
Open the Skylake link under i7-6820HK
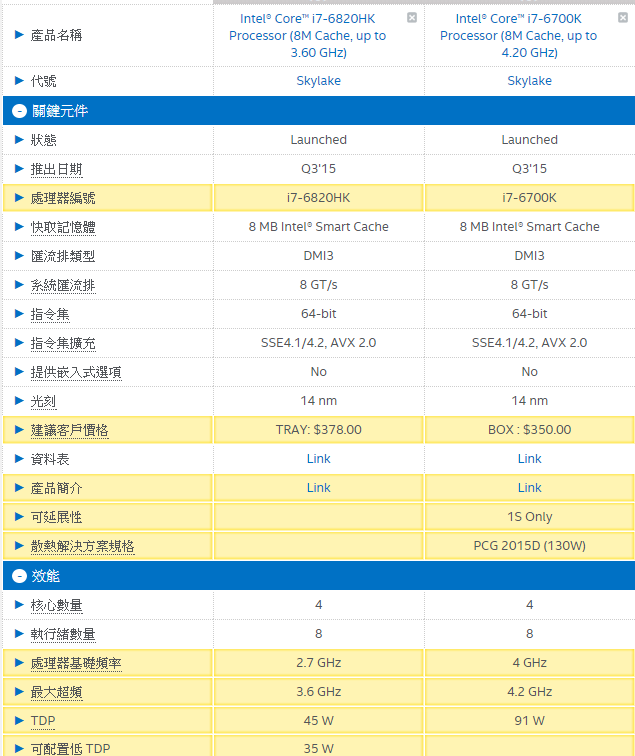tap(318, 81)
